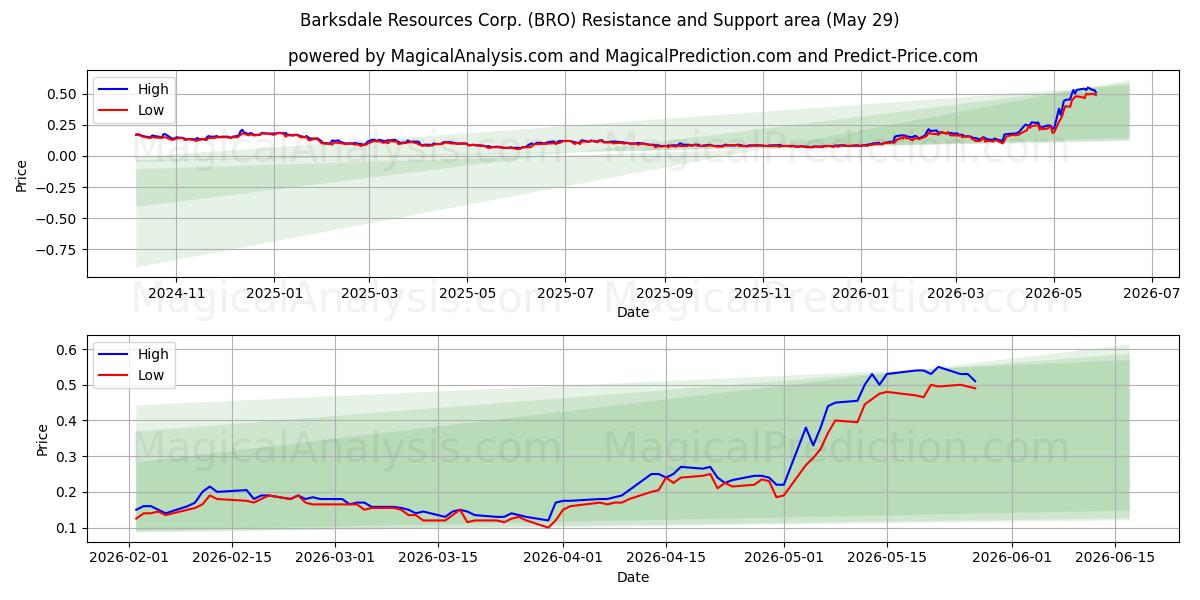Click the 0.6 price tick on bottom chart

coord(67,350)
